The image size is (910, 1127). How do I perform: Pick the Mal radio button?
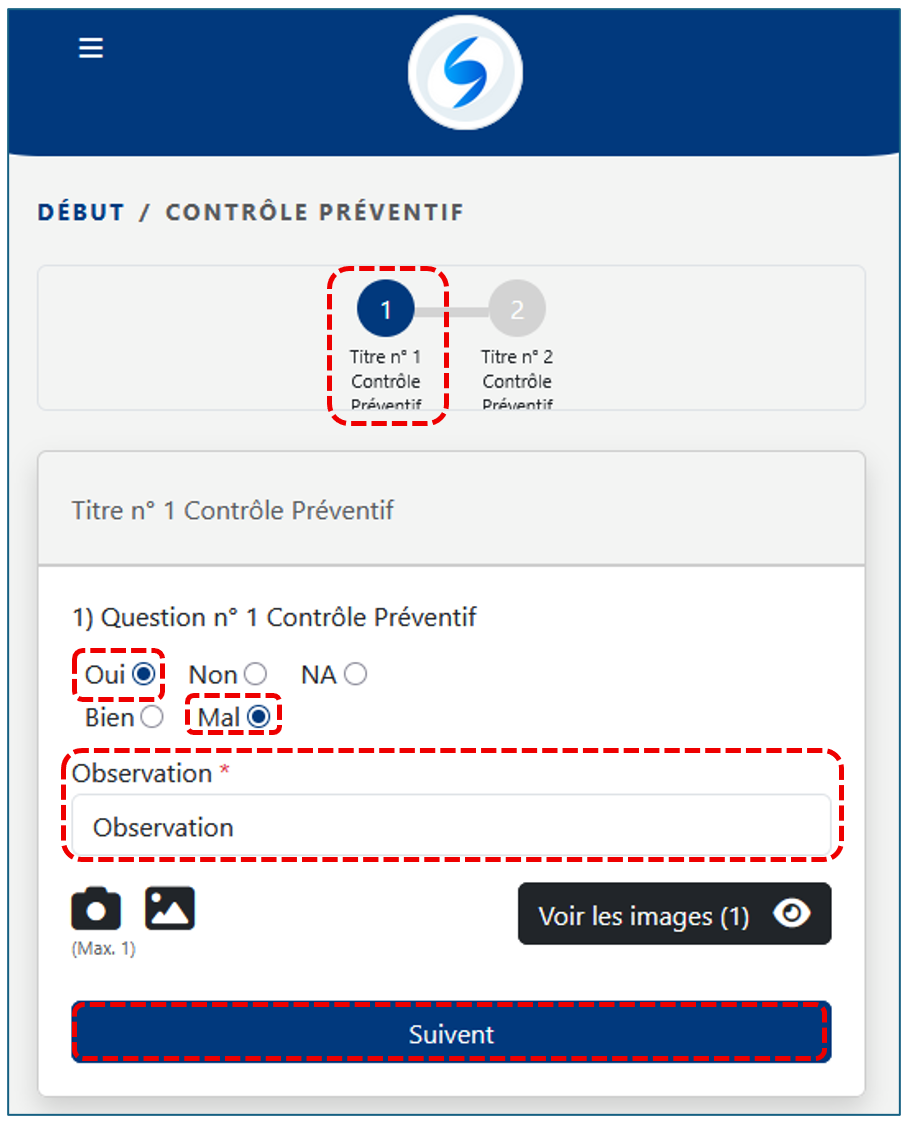[x=258, y=717]
